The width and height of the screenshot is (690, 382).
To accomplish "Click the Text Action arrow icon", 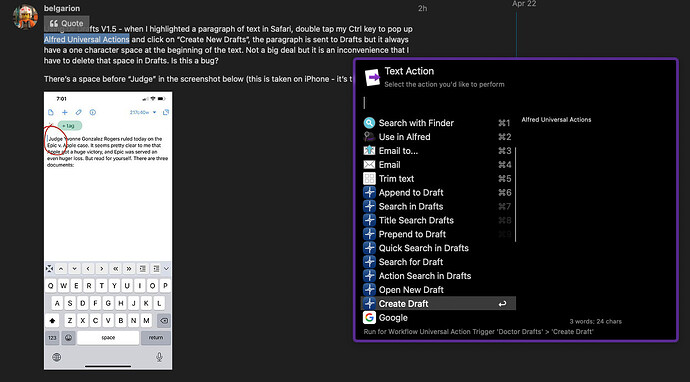I will click(x=372, y=78).
